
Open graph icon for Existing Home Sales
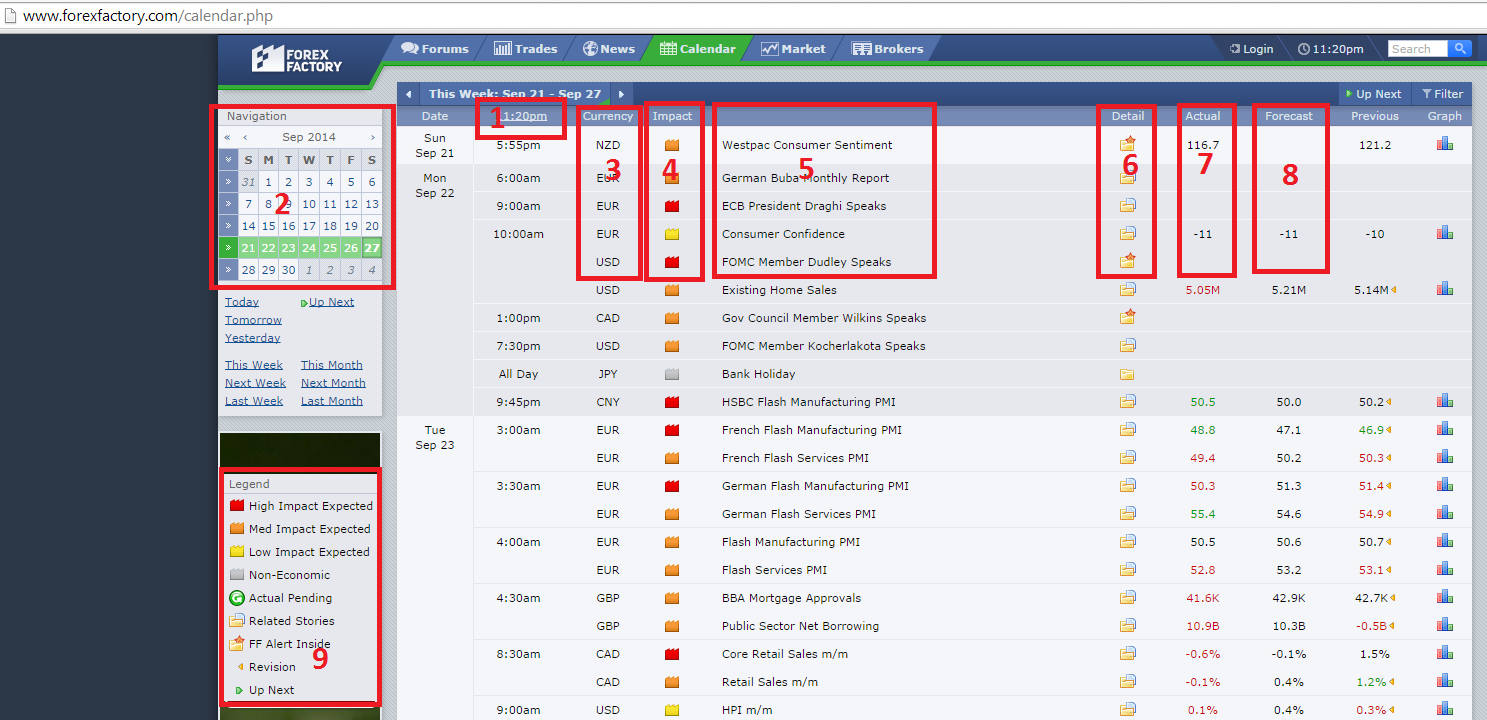pyautogui.click(x=1444, y=289)
